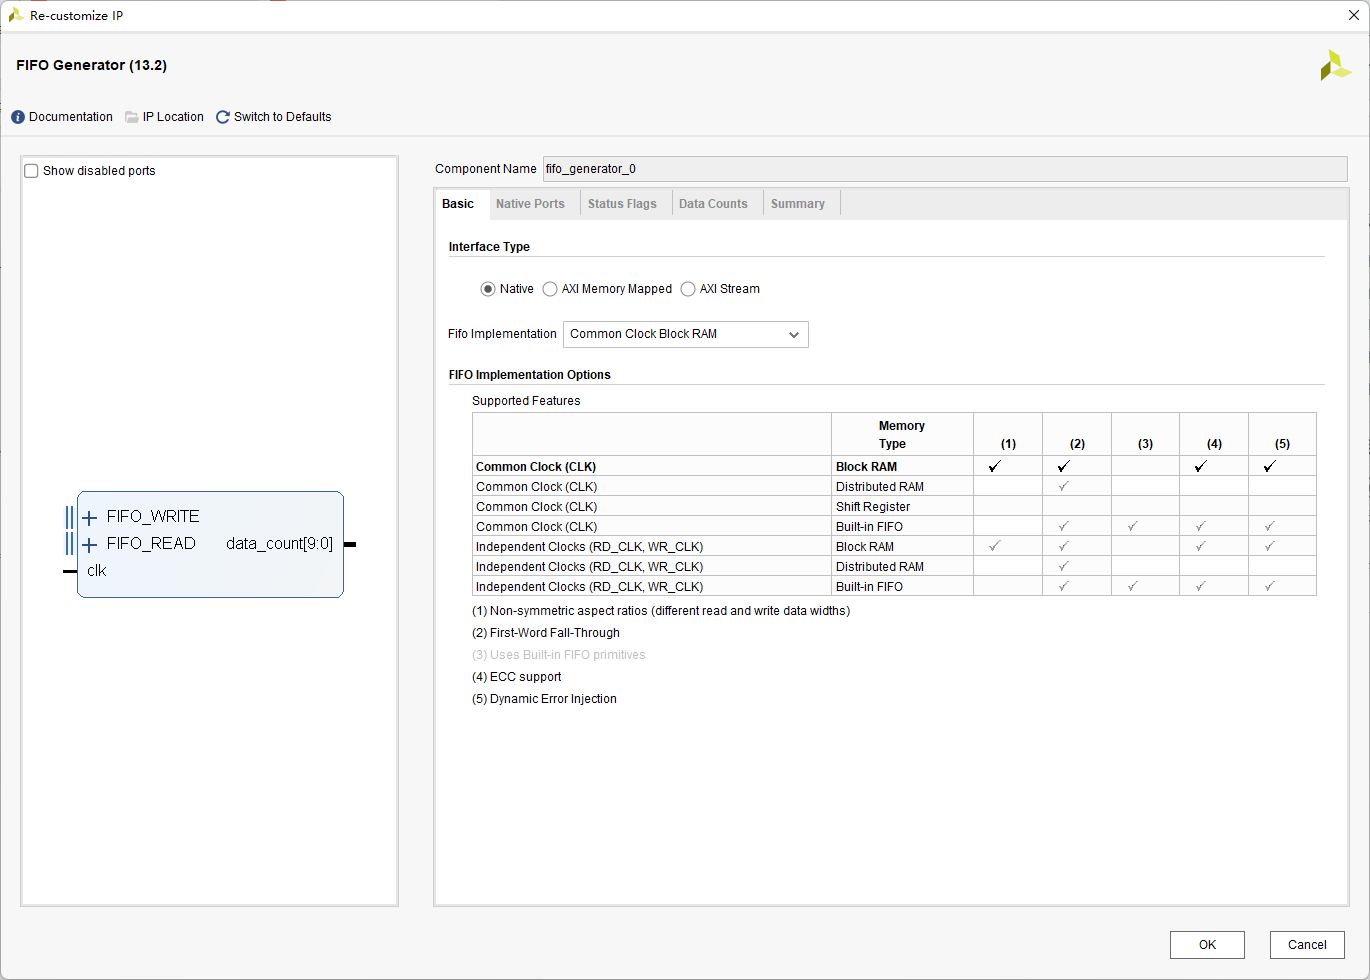Click the Supported Features label
Image resolution: width=1370 pixels, height=980 pixels.
coord(526,401)
